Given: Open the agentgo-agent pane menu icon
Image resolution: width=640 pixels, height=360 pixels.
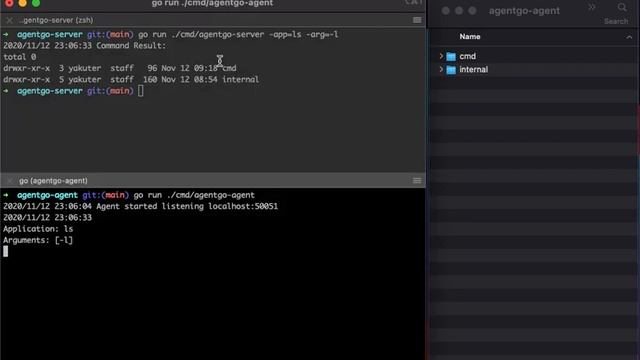Looking at the screenshot, I should 417,180.
